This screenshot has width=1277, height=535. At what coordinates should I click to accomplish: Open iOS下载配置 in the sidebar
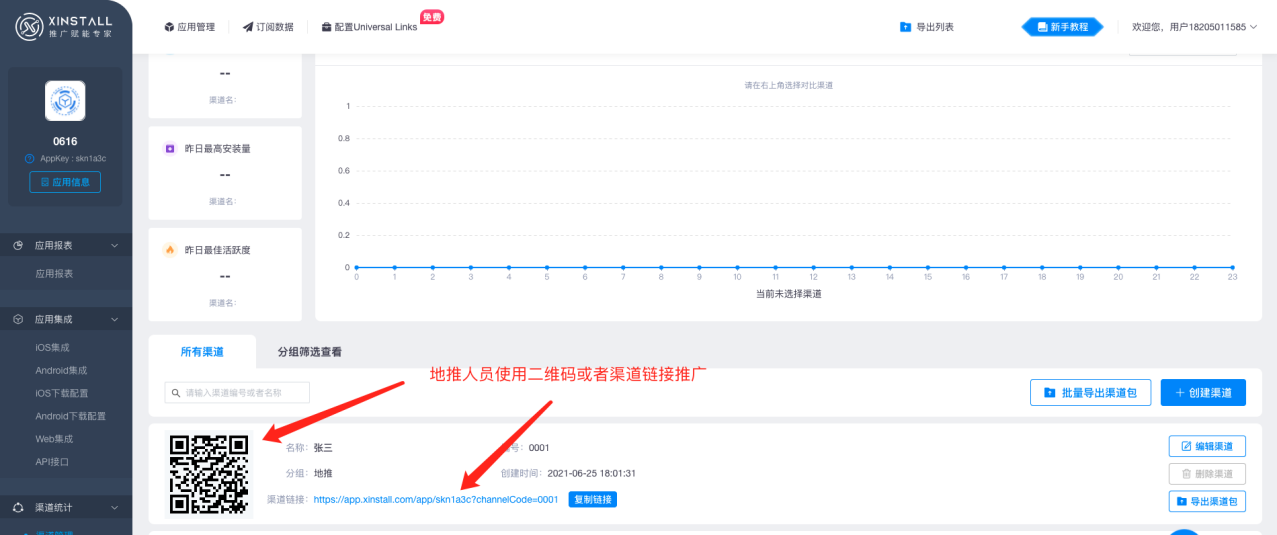point(61,393)
